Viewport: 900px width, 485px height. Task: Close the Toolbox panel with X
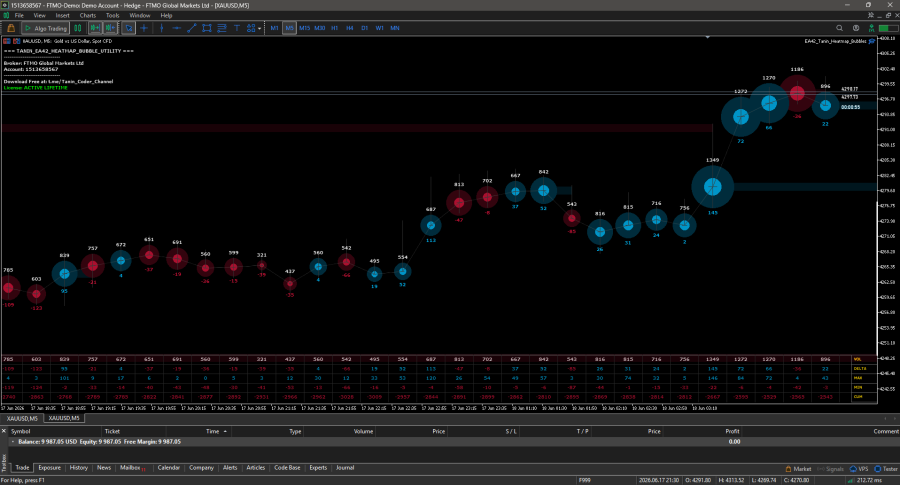tap(3, 431)
